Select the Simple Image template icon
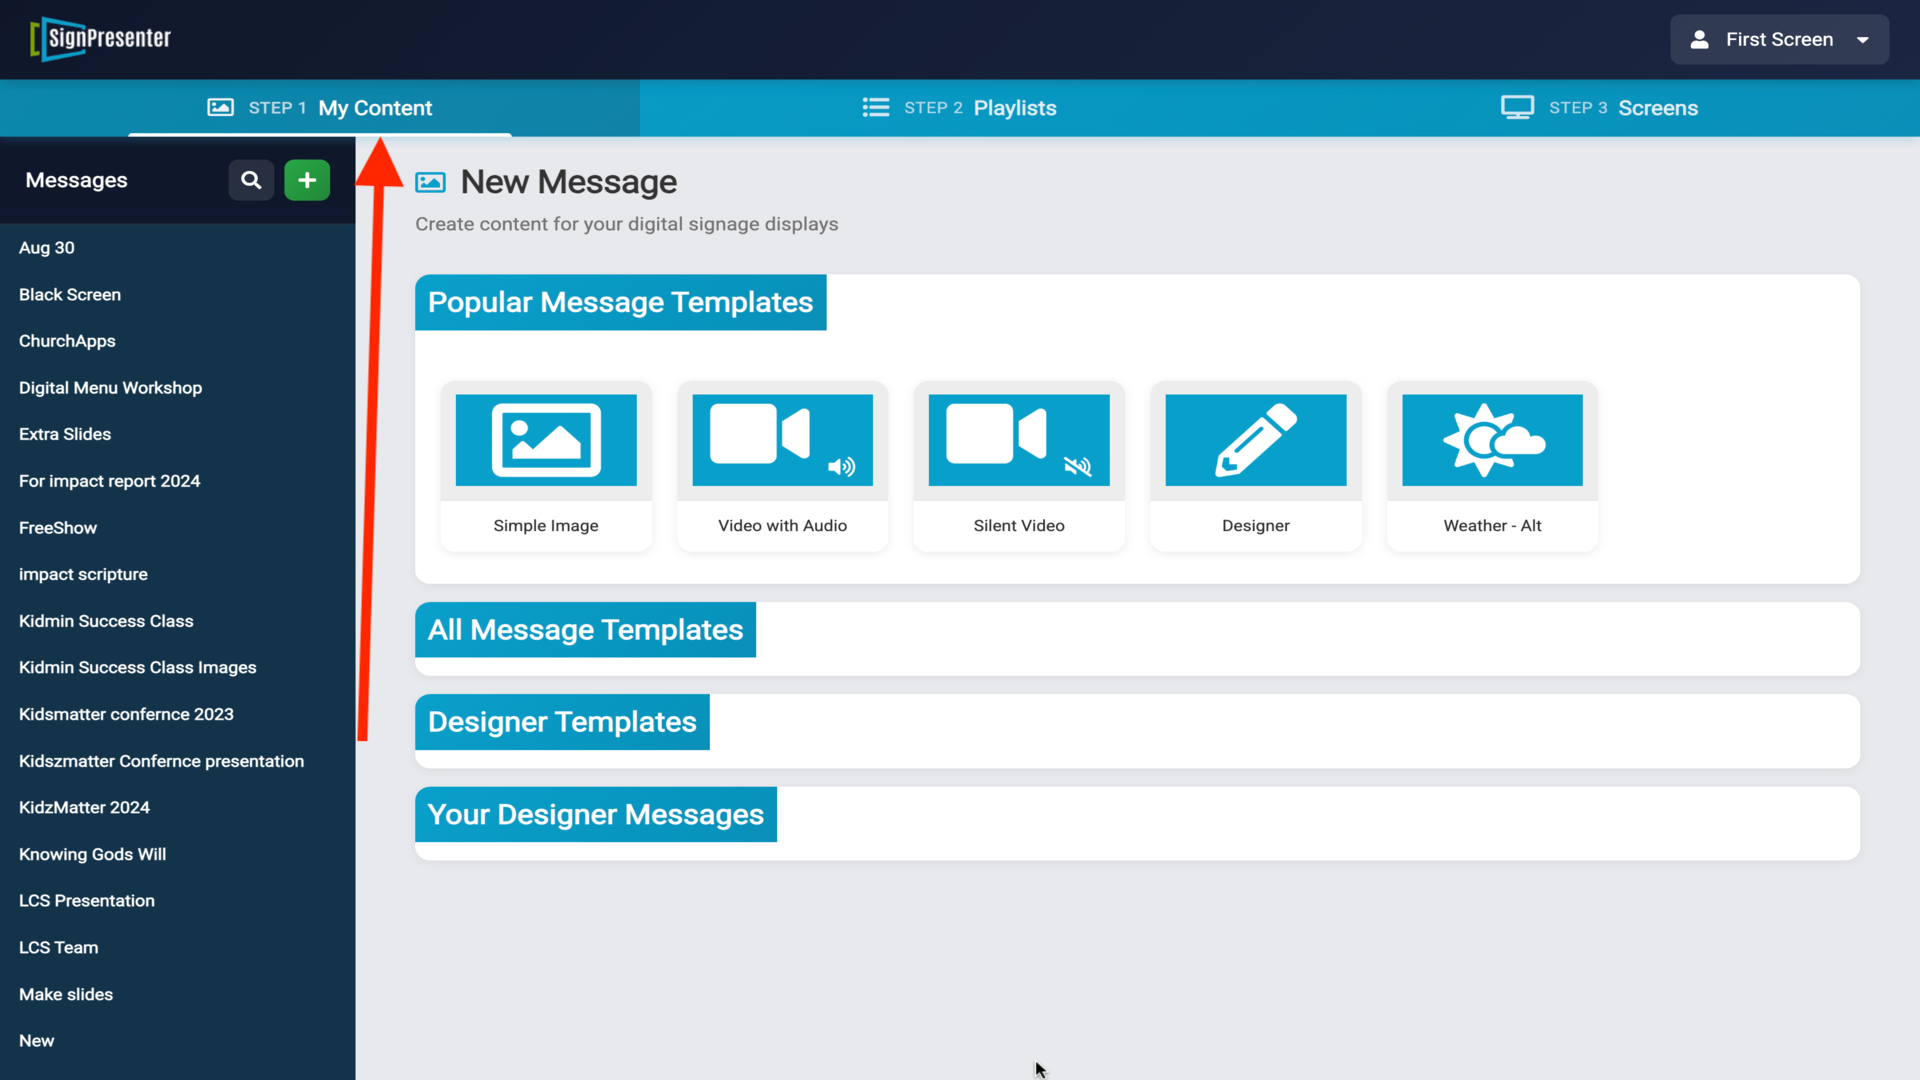 click(x=546, y=440)
